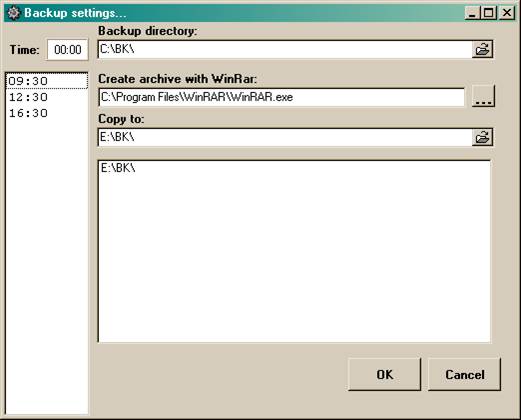Dismiss dialog with Cancel button
This screenshot has width=521, height=420.
[464, 374]
